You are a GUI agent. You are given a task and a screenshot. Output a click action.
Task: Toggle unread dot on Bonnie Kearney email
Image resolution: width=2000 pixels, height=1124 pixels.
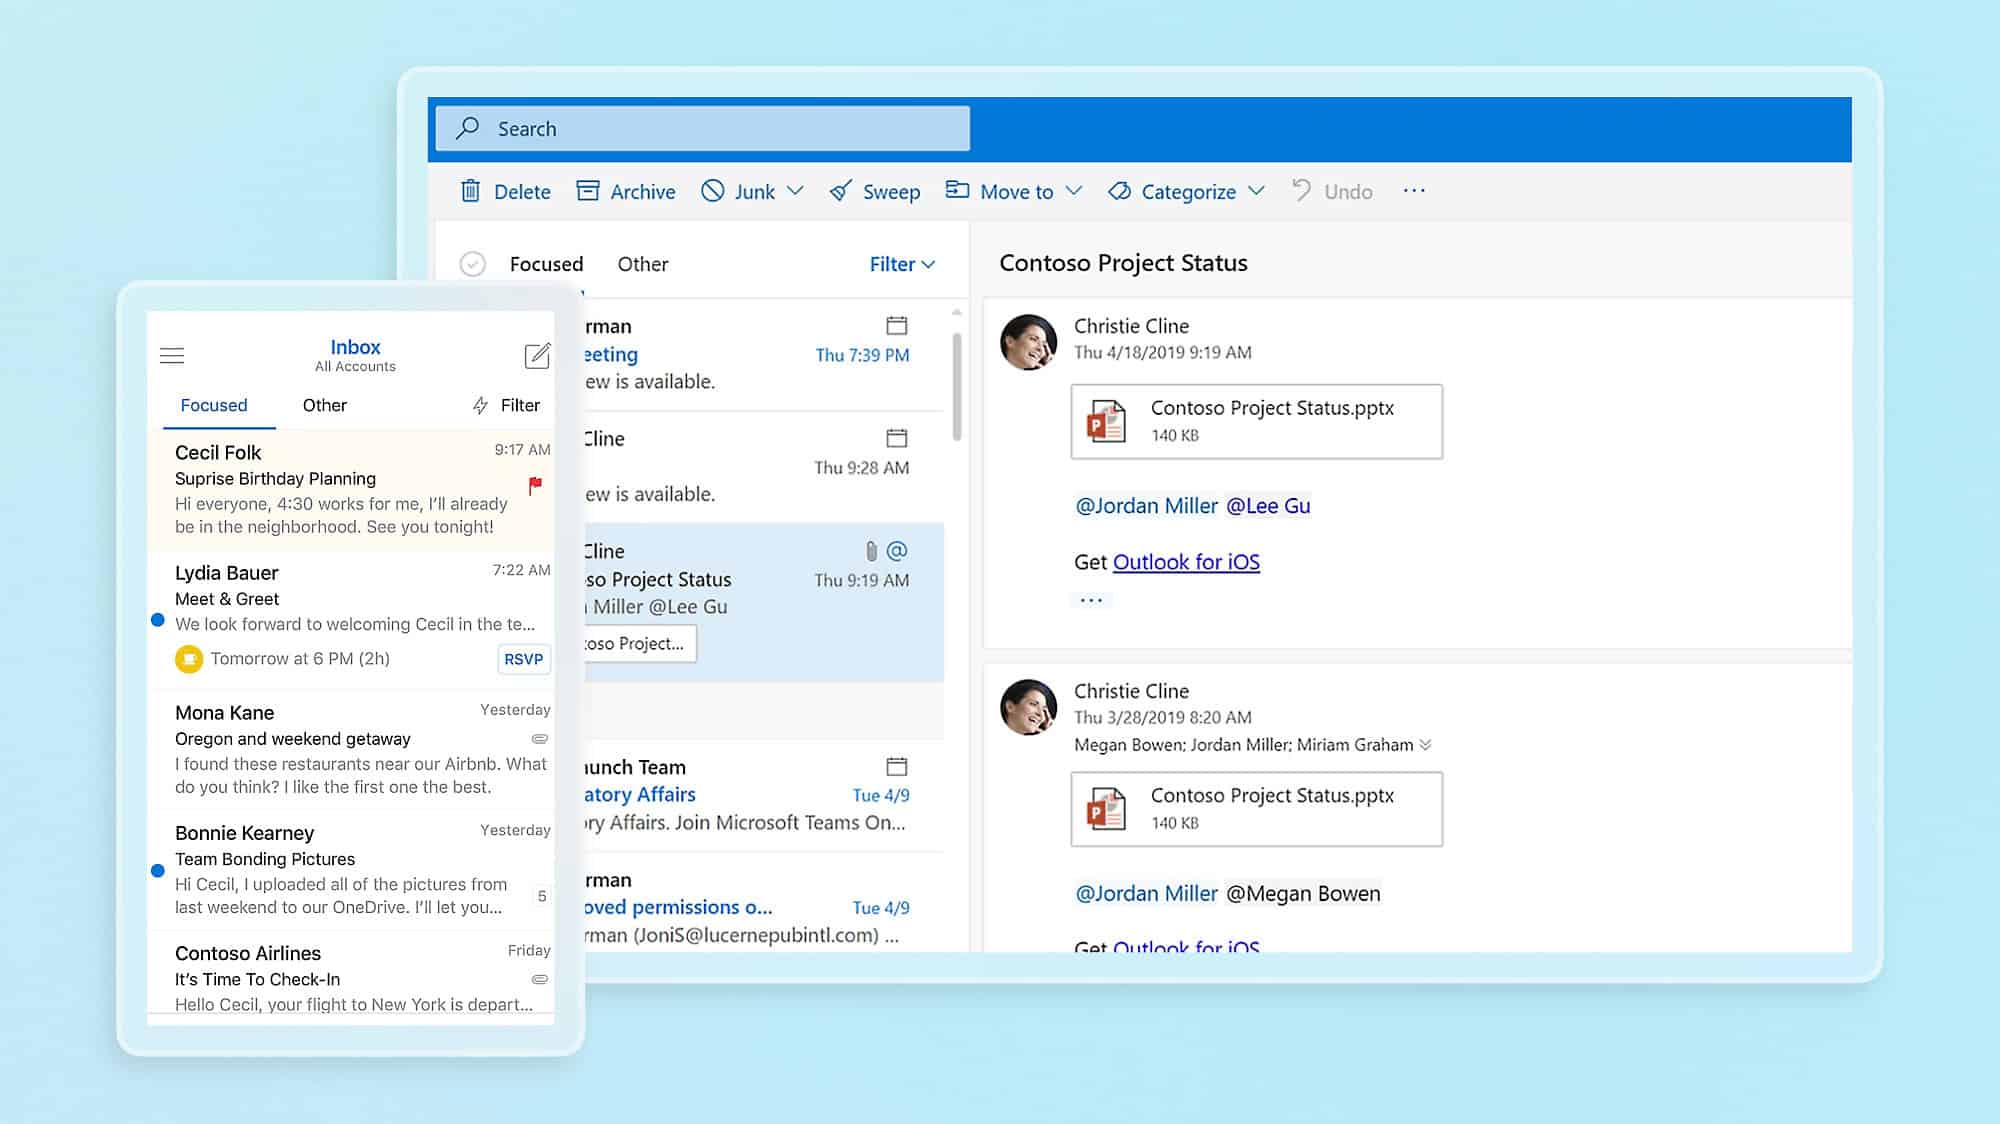[157, 870]
